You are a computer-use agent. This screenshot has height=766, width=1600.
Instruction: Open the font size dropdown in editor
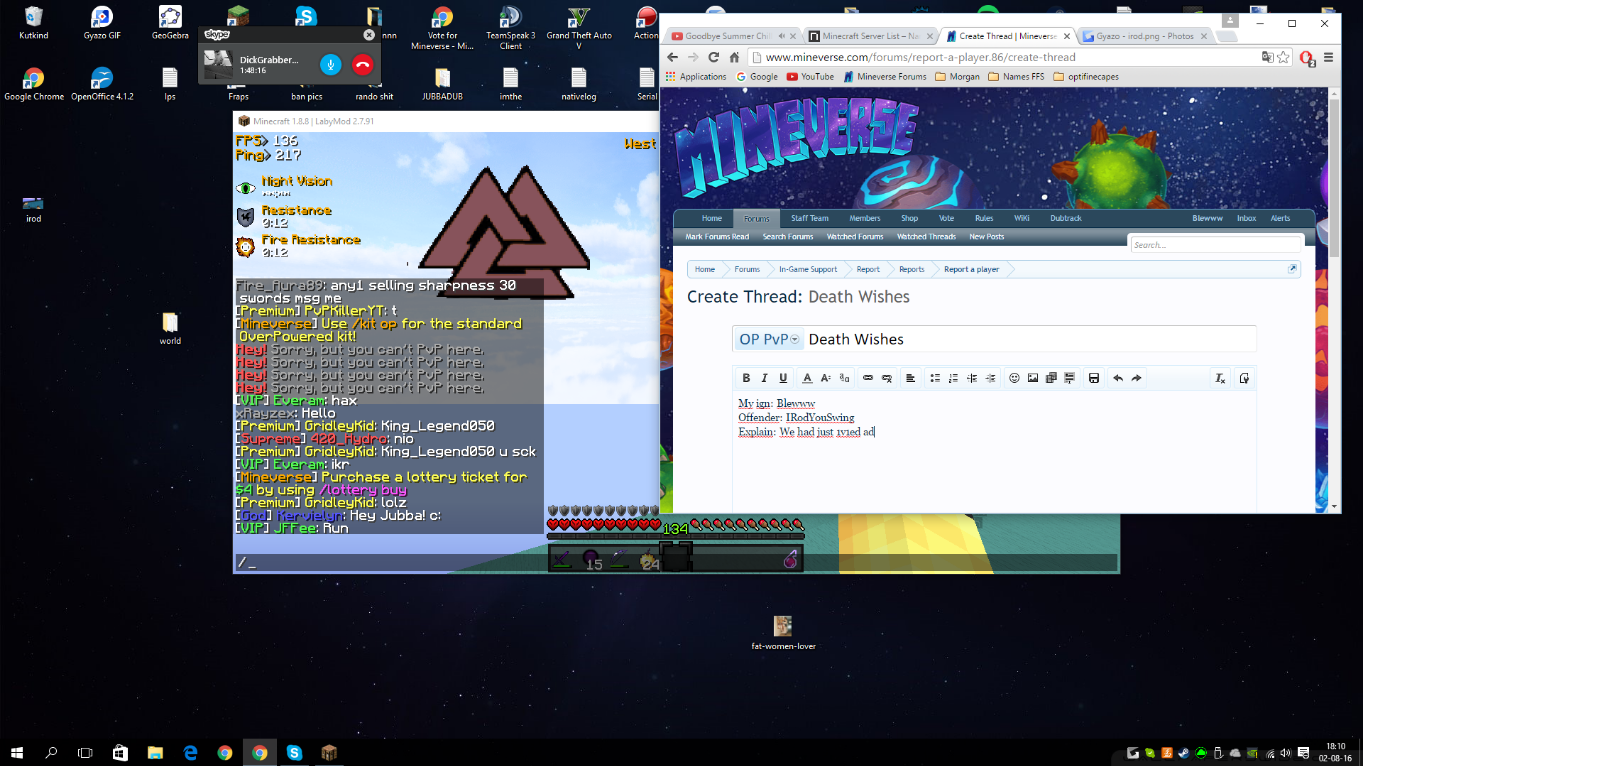tap(826, 378)
